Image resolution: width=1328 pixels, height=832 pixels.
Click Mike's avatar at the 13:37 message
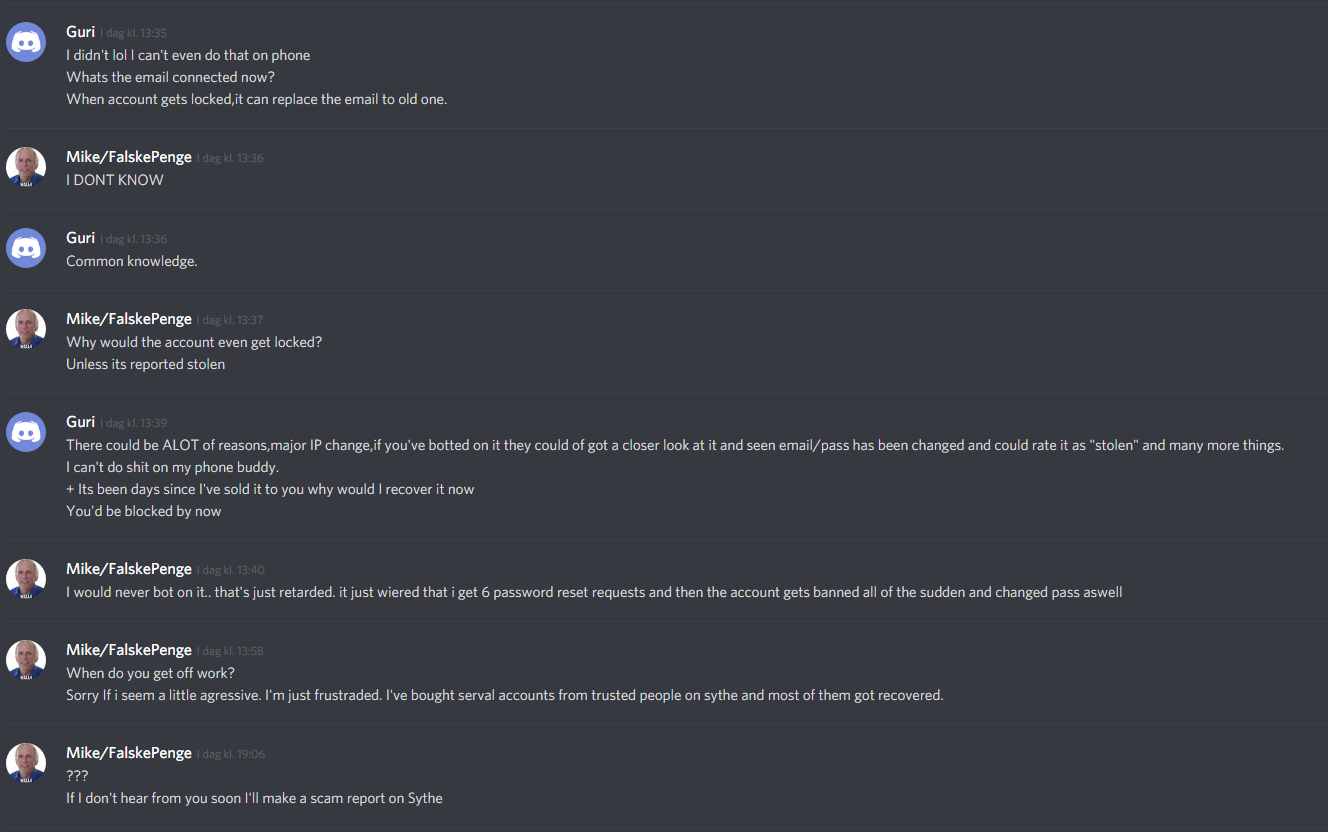26,329
